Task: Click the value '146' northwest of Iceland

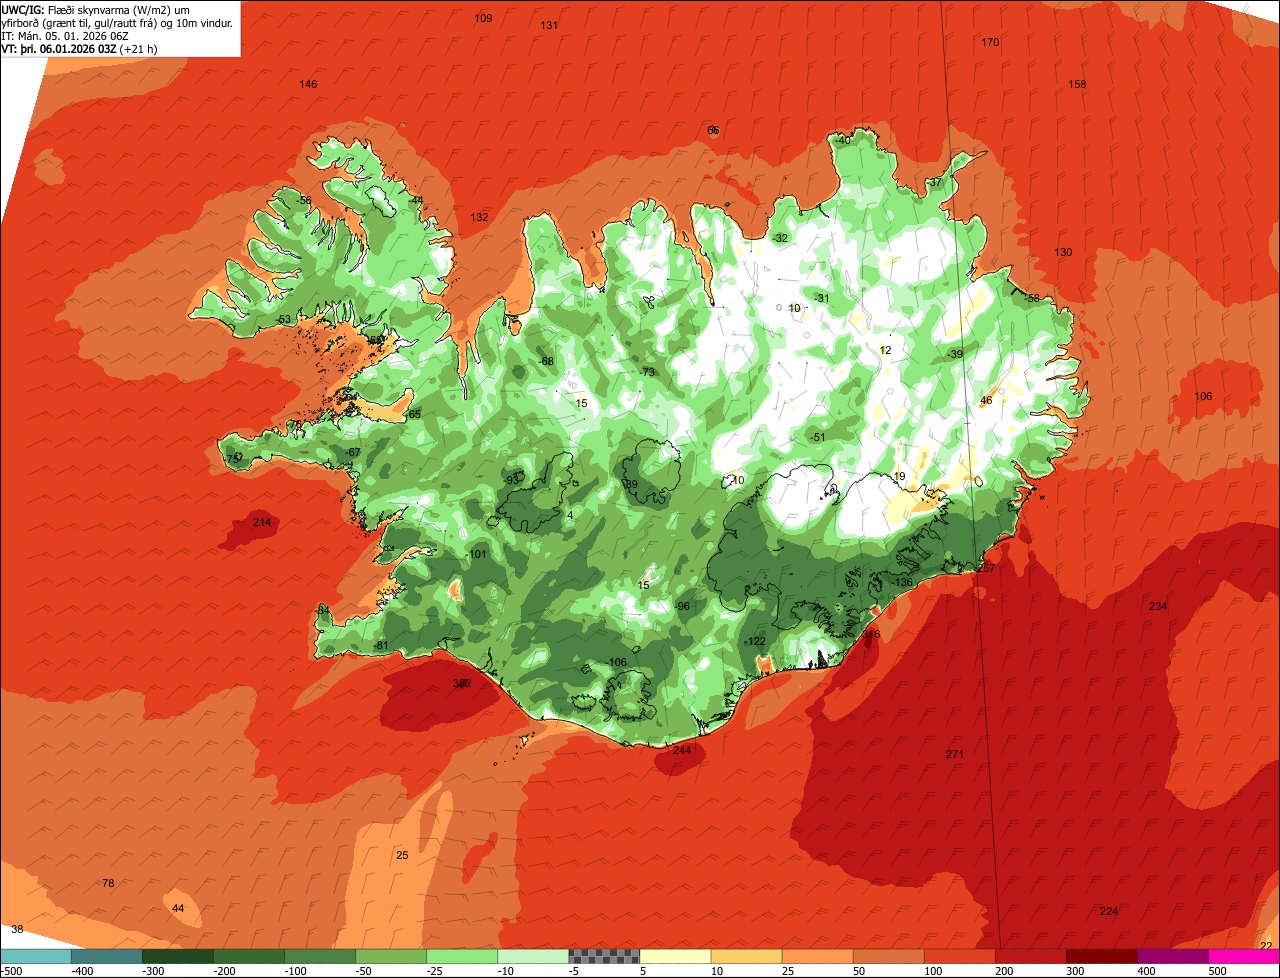Action: pos(308,84)
